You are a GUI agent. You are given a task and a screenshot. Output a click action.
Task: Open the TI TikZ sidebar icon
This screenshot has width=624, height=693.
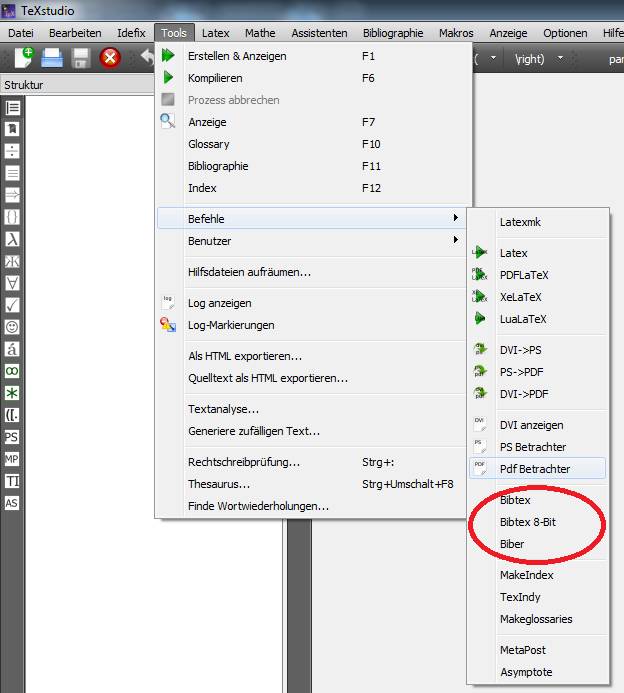12,481
